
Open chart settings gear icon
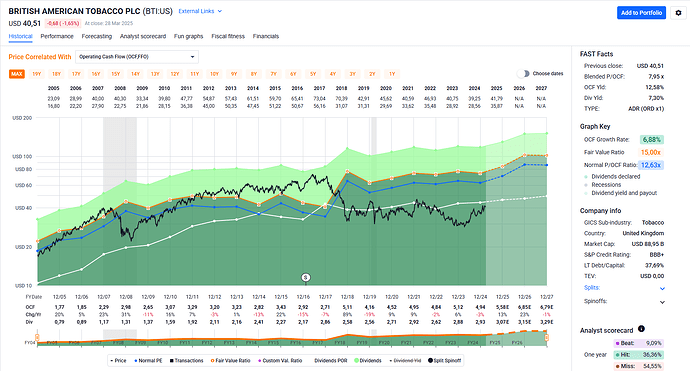click(x=678, y=13)
